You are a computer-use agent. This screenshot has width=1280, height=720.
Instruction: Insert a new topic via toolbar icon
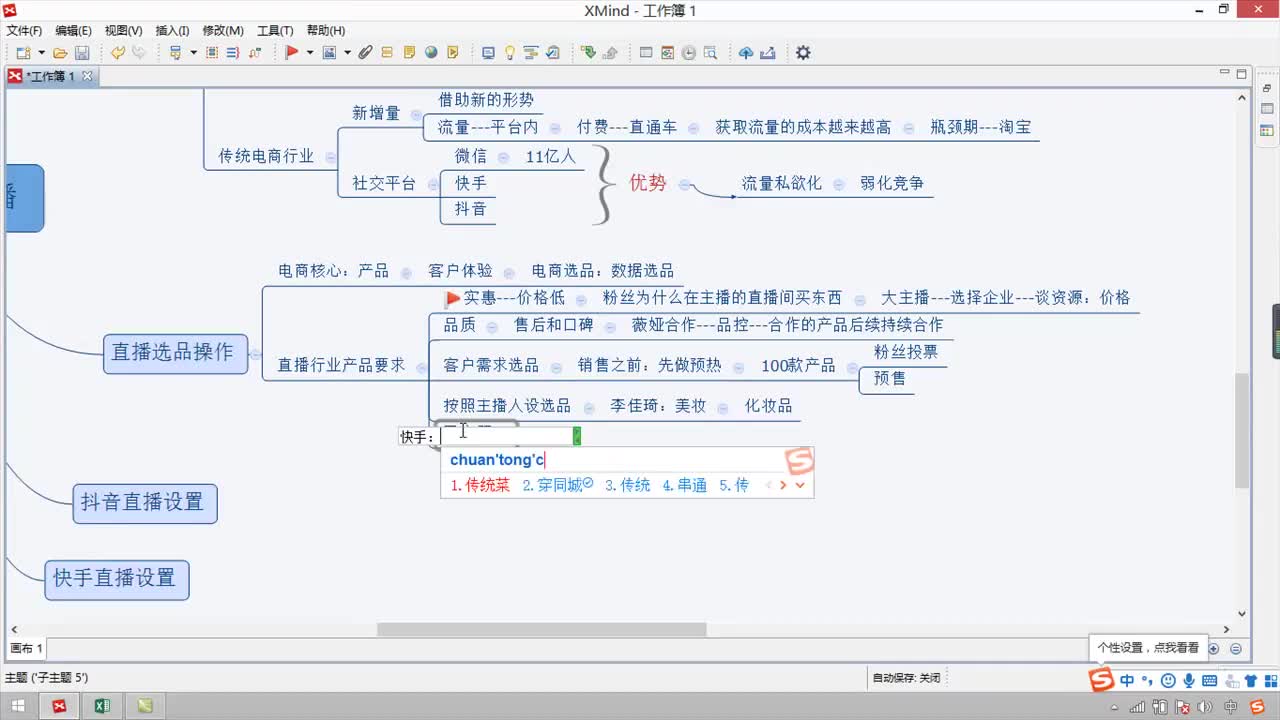[x=175, y=52]
